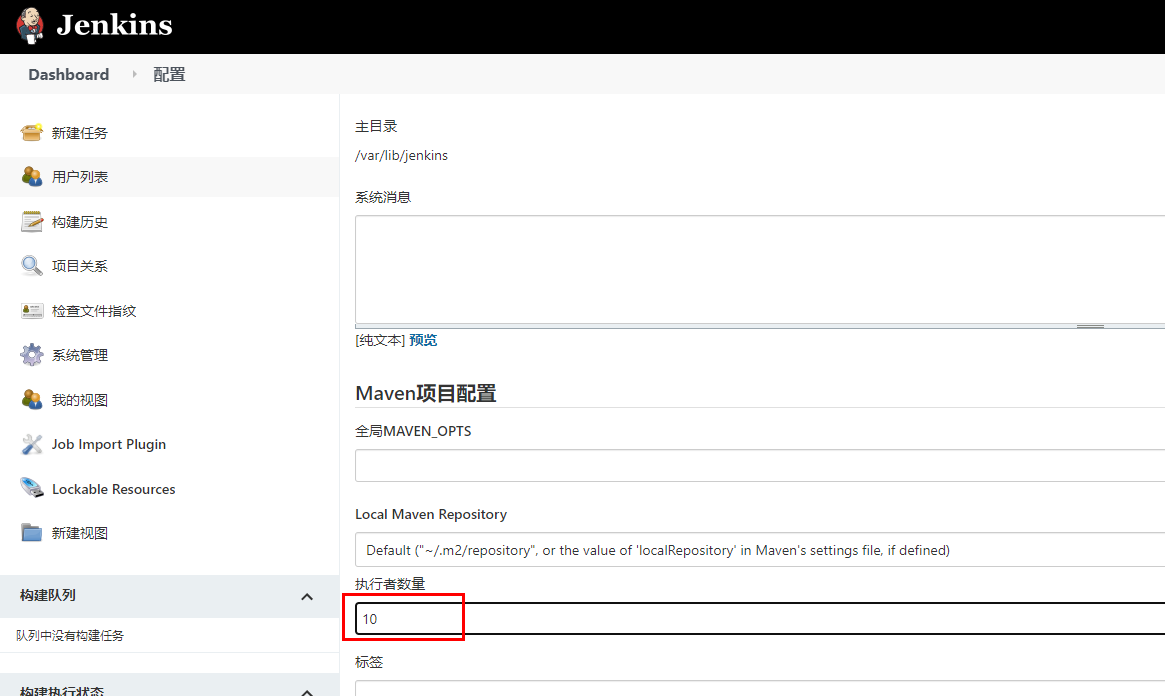Screen dimensions: 1165x696
Task: Open 新建任务 link in sidebar
Action: tap(79, 133)
